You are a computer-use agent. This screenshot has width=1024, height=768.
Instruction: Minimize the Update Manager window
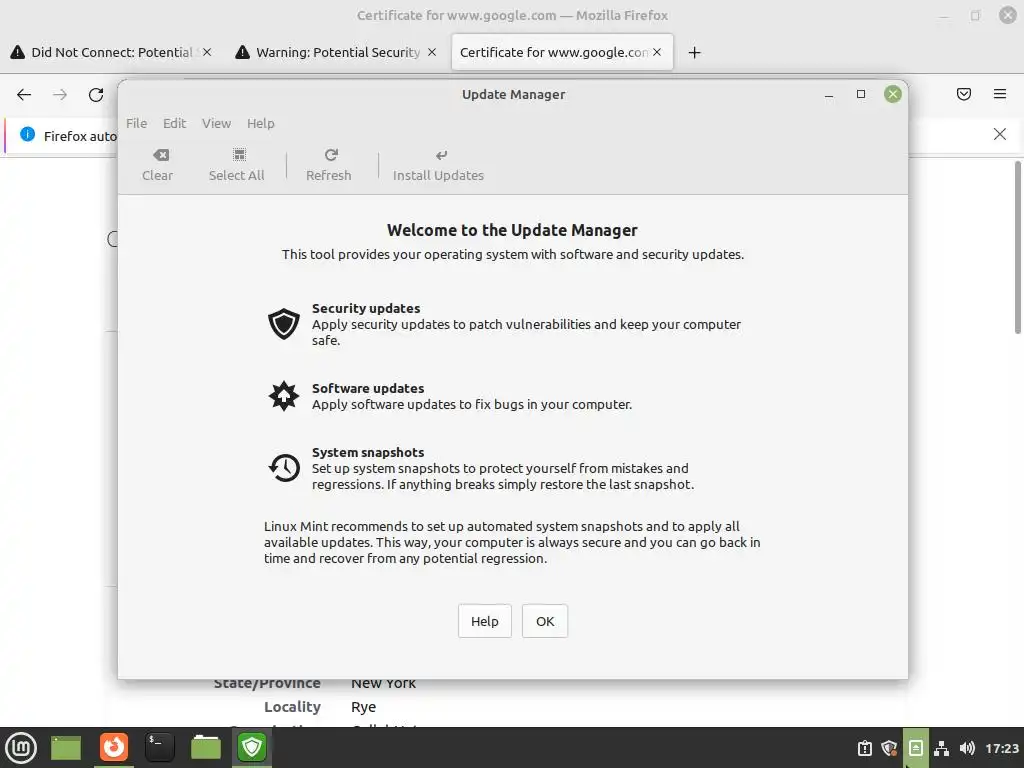(x=829, y=95)
